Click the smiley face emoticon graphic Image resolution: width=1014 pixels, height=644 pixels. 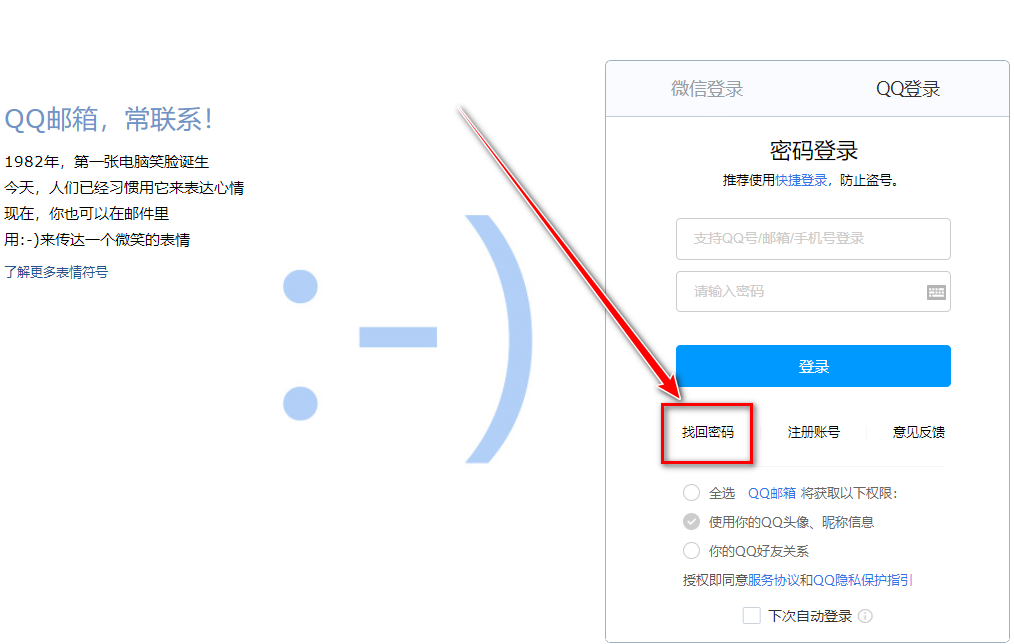pyautogui.click(x=407, y=339)
